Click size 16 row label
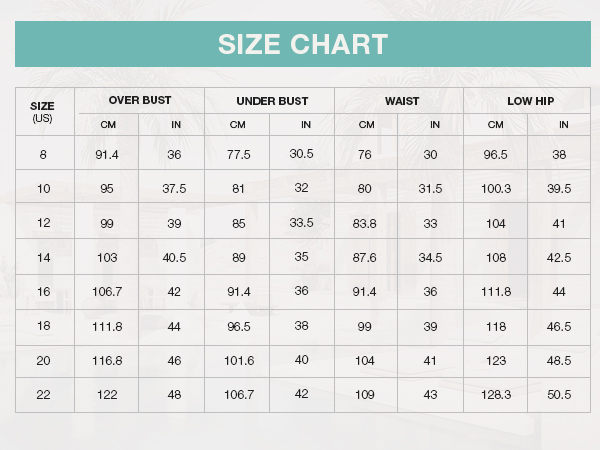Image resolution: width=600 pixels, height=450 pixels. click(x=43, y=292)
